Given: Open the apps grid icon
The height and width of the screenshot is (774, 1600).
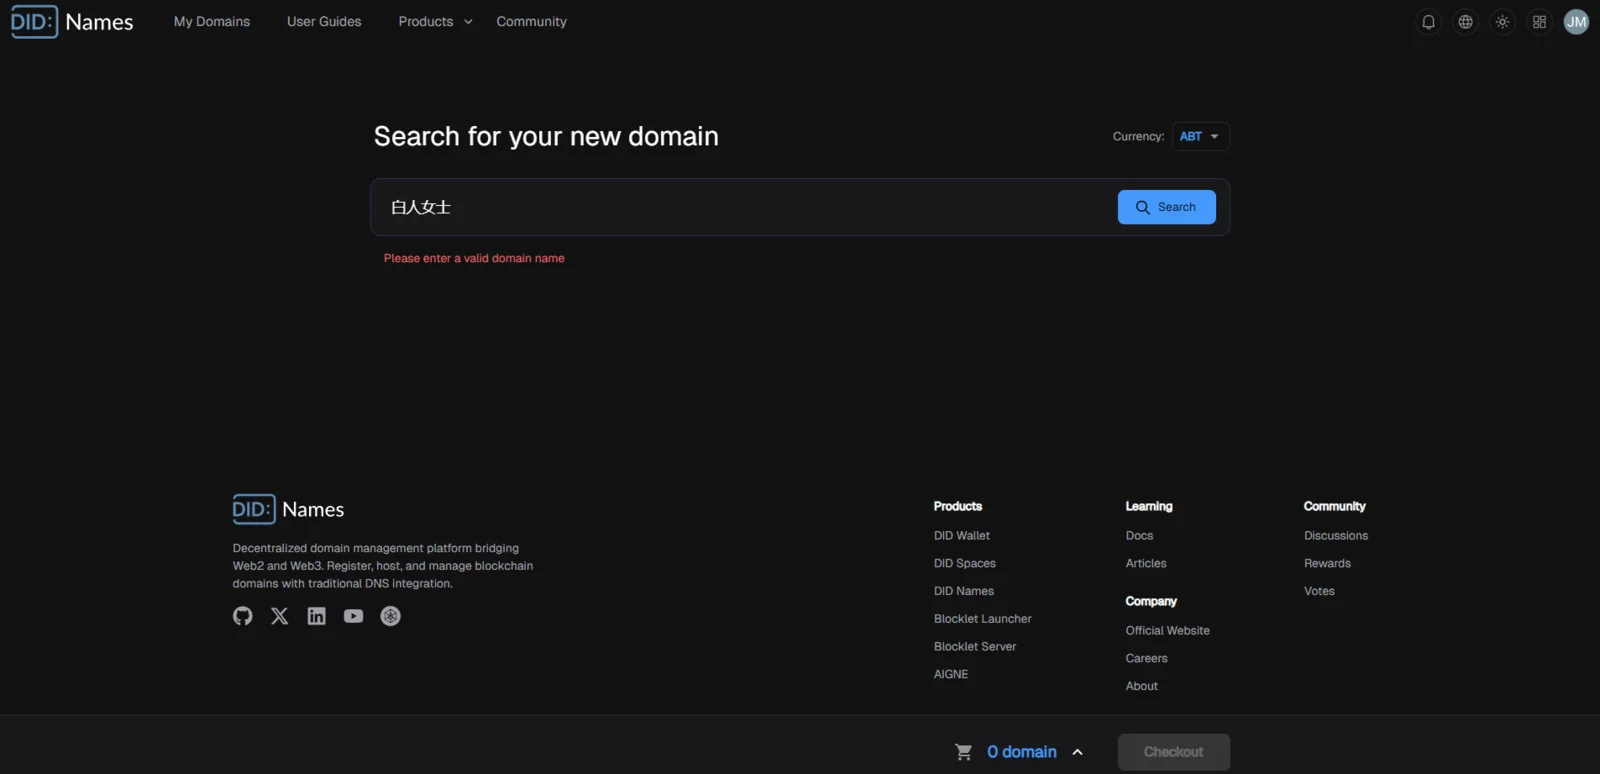Looking at the screenshot, I should [1540, 22].
